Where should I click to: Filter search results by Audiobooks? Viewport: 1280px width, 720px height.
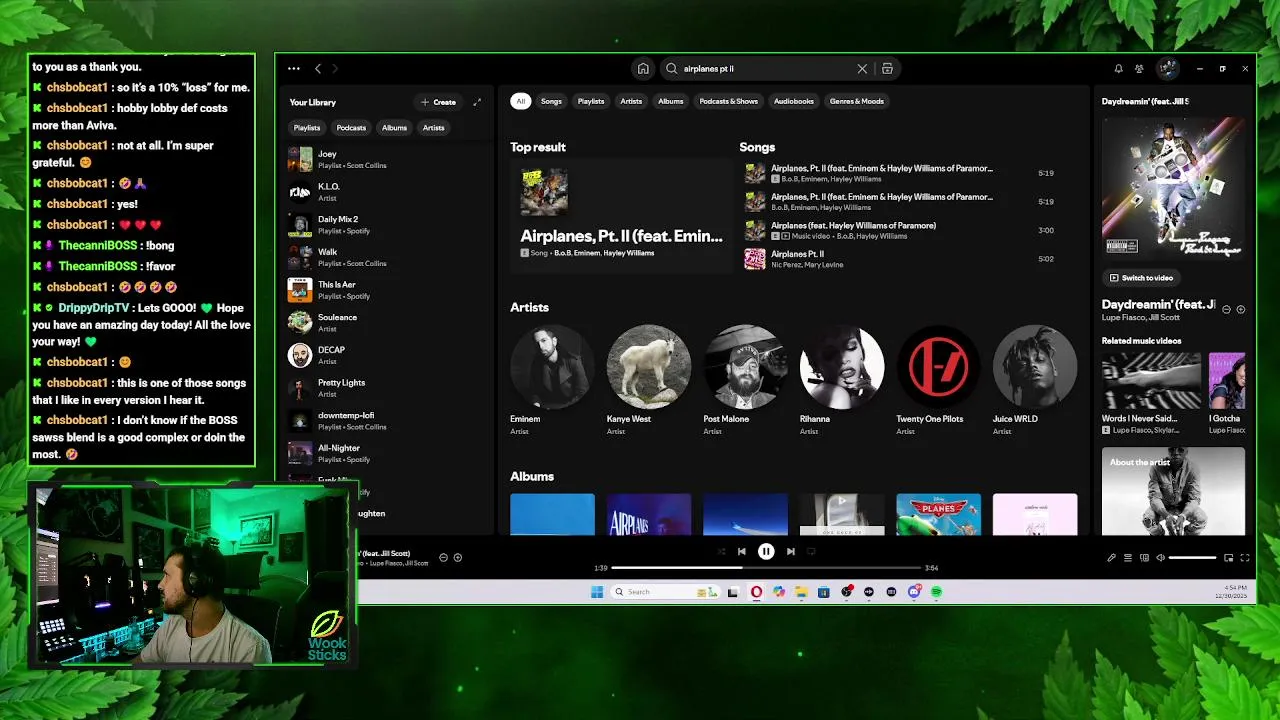point(794,101)
